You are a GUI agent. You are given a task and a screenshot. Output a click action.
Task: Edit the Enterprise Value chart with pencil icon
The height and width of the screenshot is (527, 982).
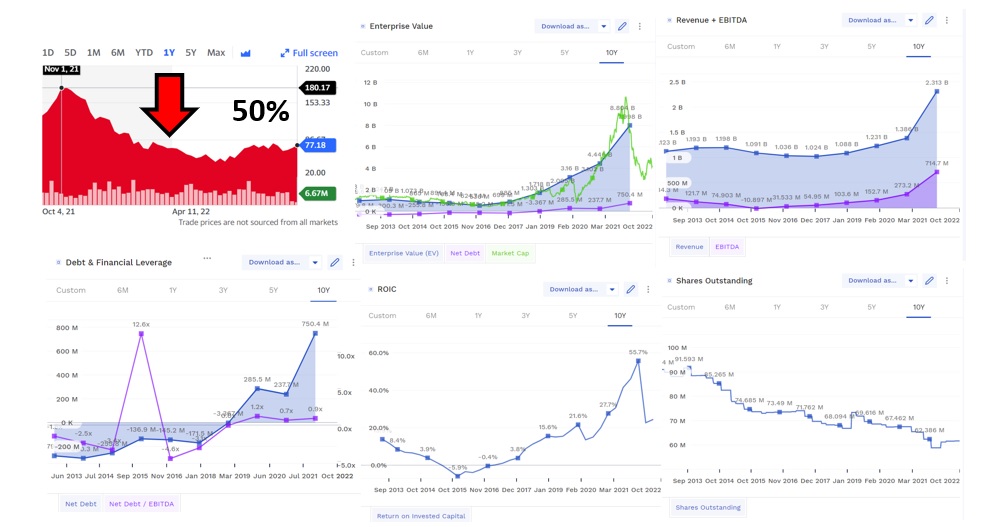[x=622, y=26]
